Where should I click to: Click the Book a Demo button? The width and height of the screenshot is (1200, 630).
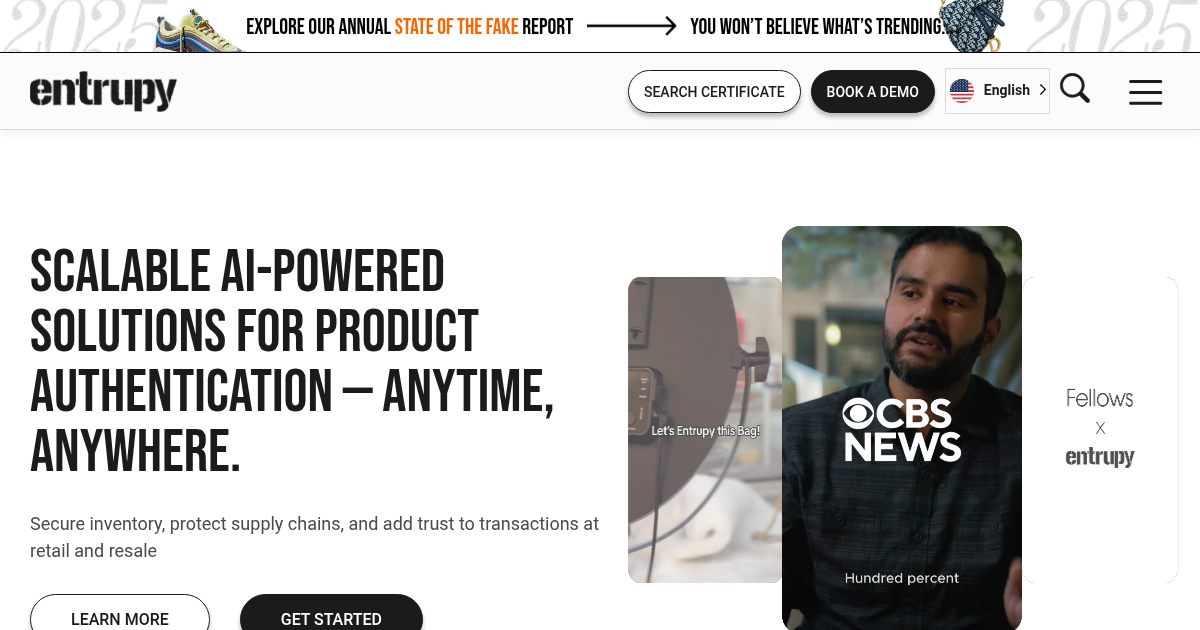(872, 91)
